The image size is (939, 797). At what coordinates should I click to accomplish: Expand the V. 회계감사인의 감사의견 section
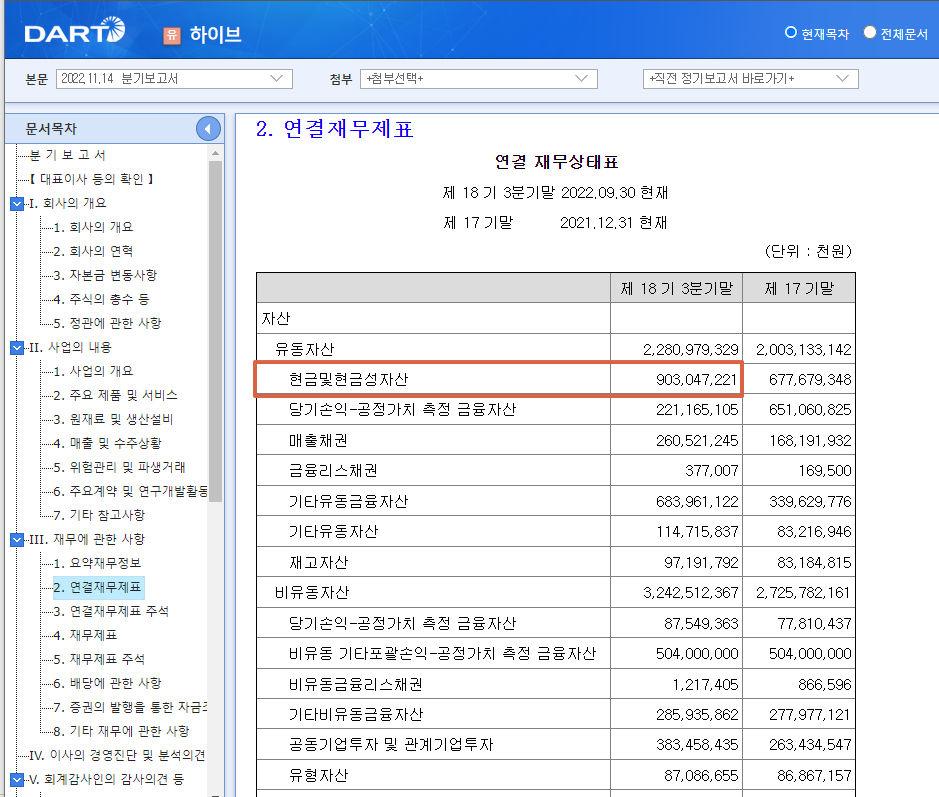click(13, 779)
